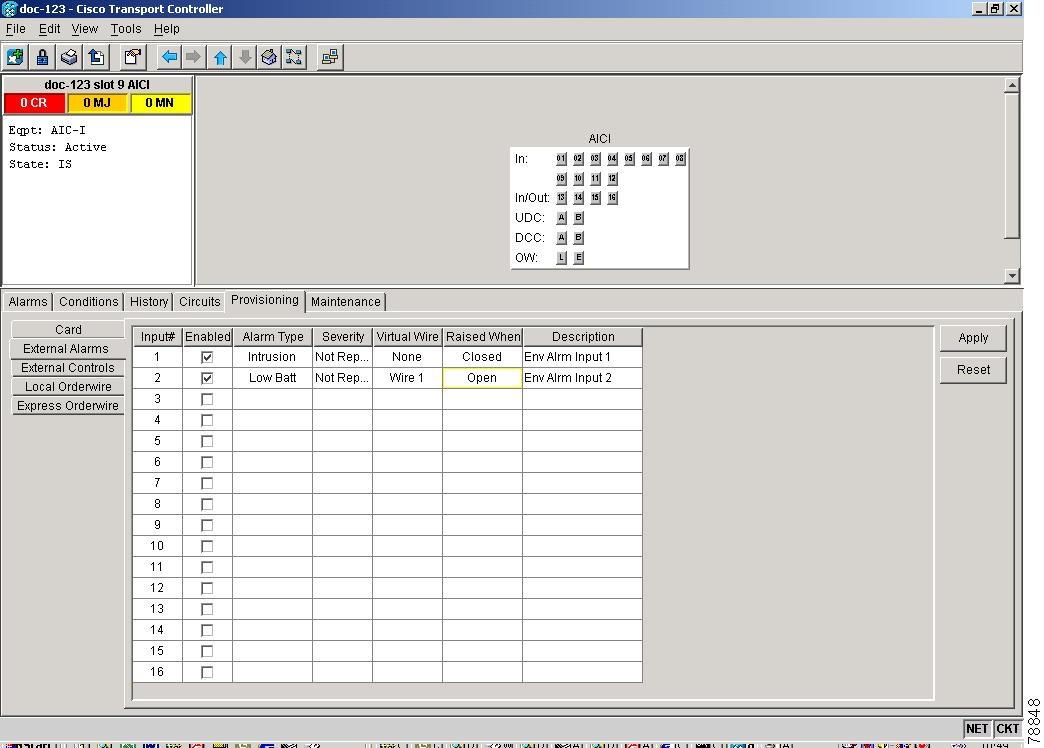Select input port 08 on AICI card
Image resolution: width=1044 pixels, height=748 pixels.
tap(680, 159)
